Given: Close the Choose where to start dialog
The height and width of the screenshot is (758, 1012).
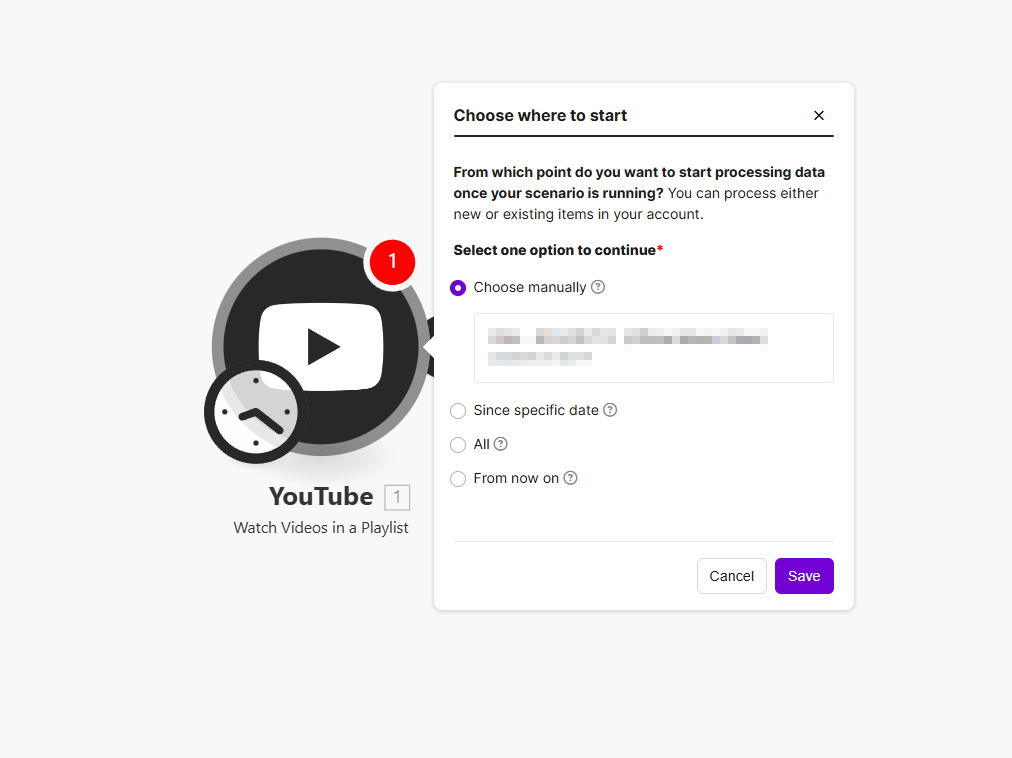Looking at the screenshot, I should (819, 116).
